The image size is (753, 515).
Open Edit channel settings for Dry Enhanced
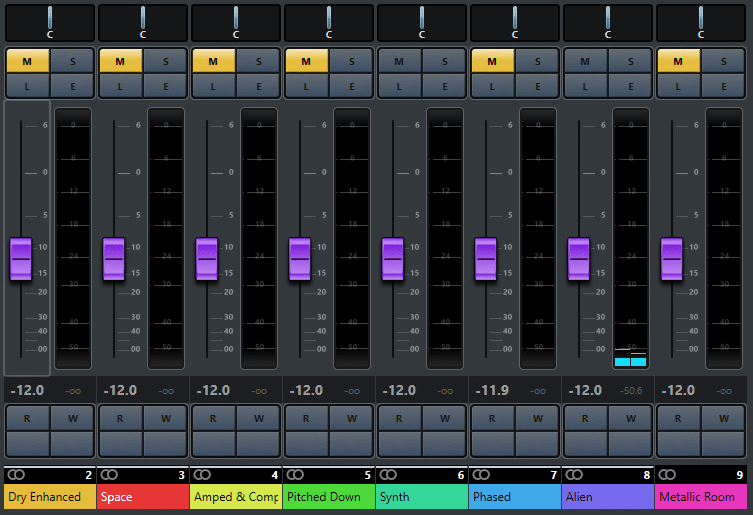[72, 86]
